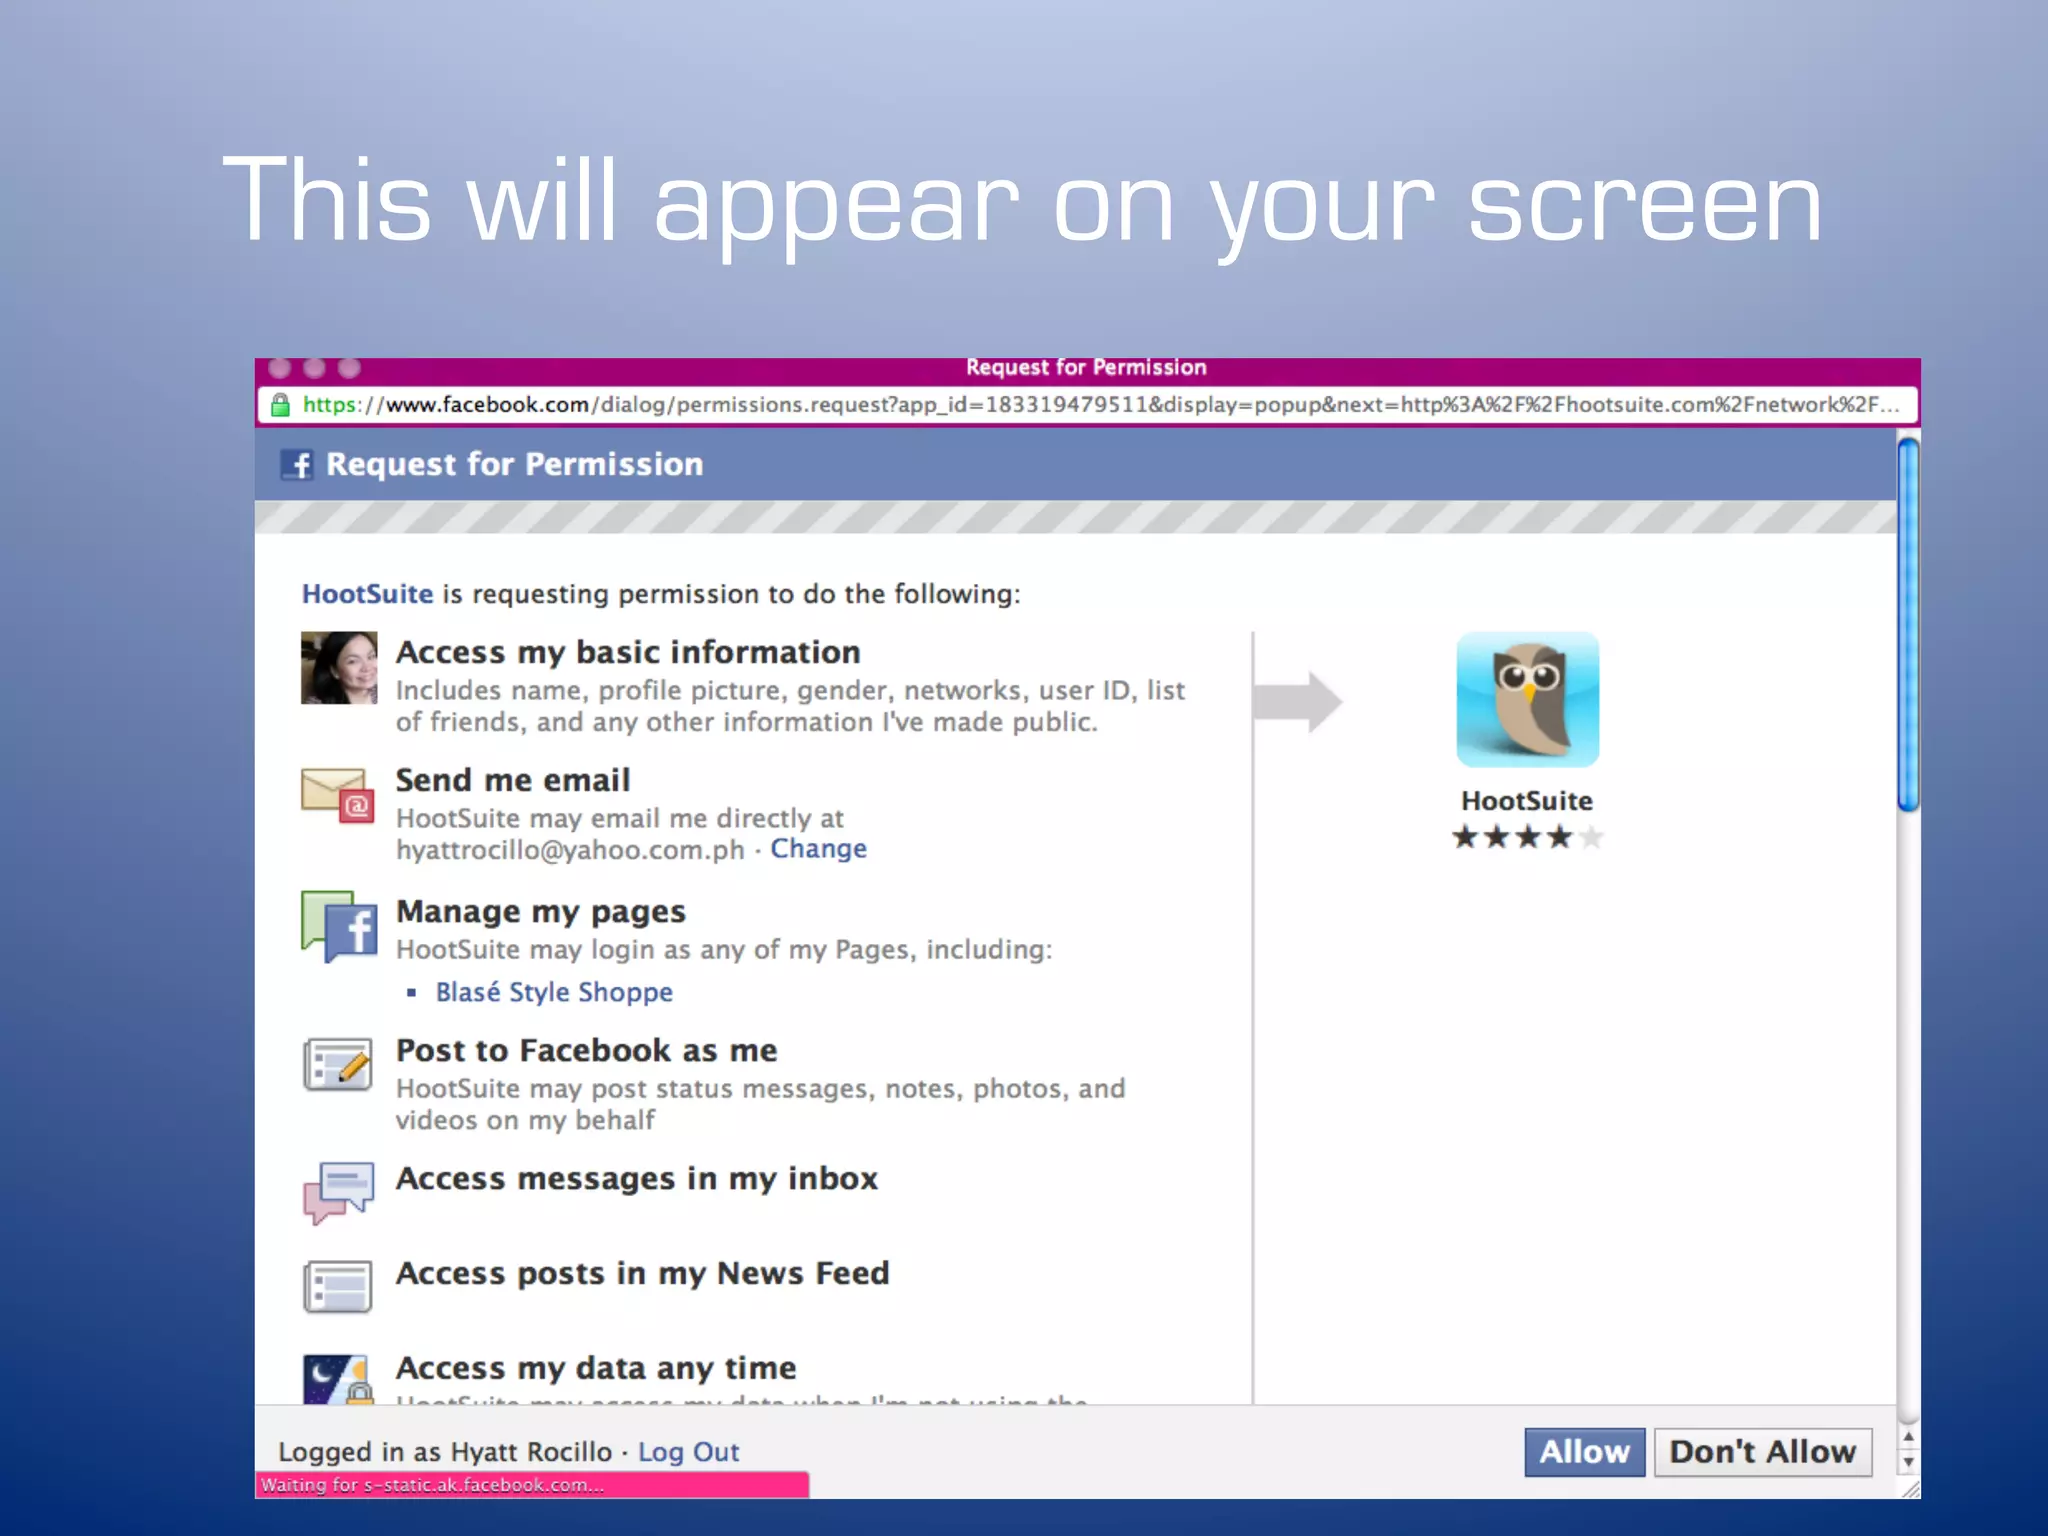Click 'Access posts in my News Feed' heading
The height and width of the screenshot is (1536, 2048).
click(643, 1274)
